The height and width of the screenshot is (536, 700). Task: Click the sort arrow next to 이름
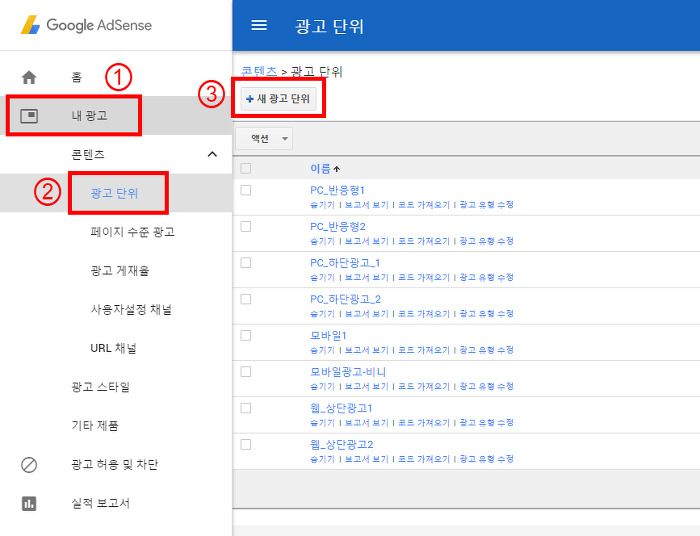[x=337, y=169]
